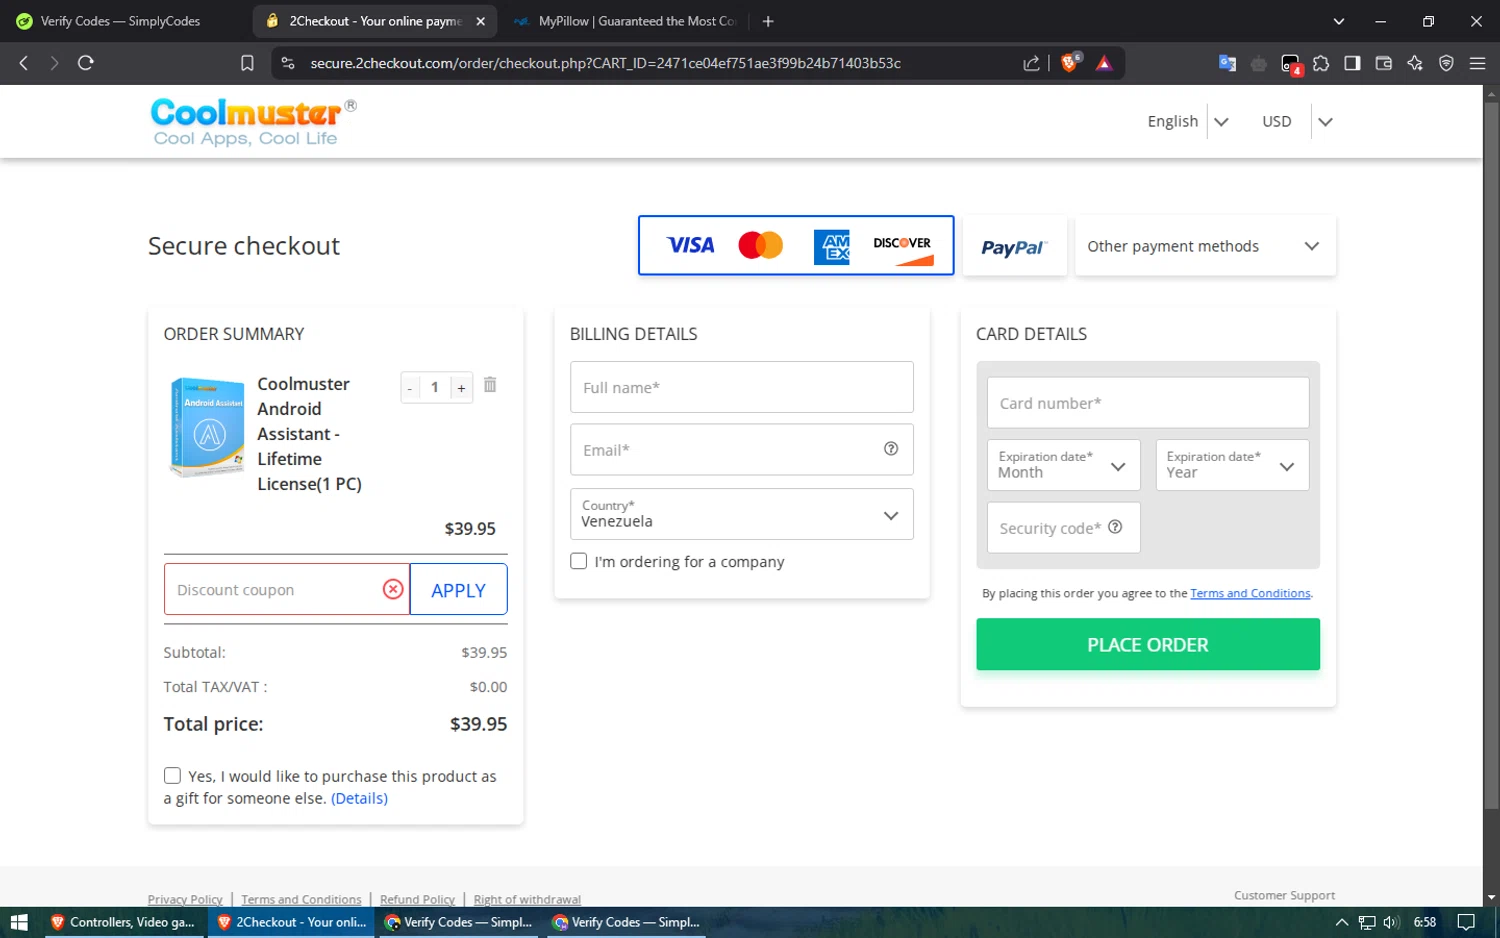
Task: Open the Privacy Policy footer link
Action: point(185,900)
